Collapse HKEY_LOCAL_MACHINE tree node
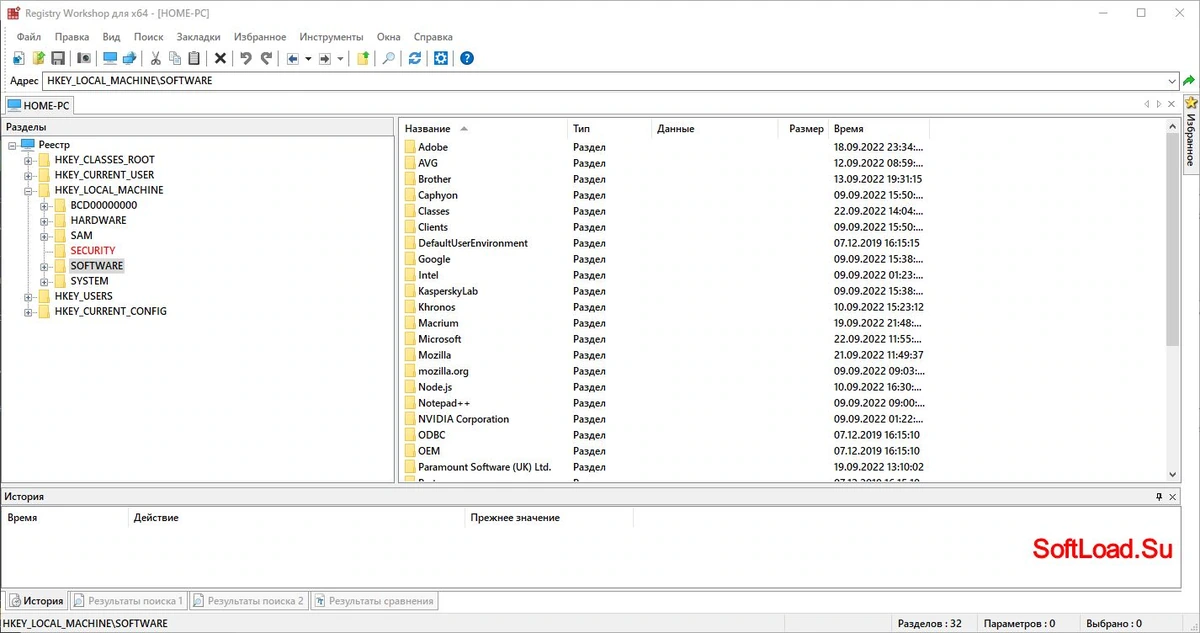 (x=28, y=190)
